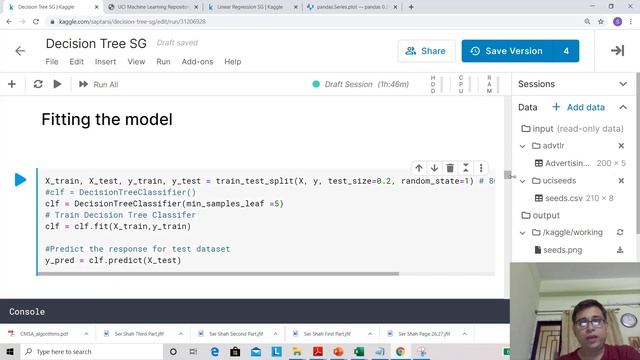The height and width of the screenshot is (360, 640).
Task: Click Run All button
Action: tap(98, 84)
